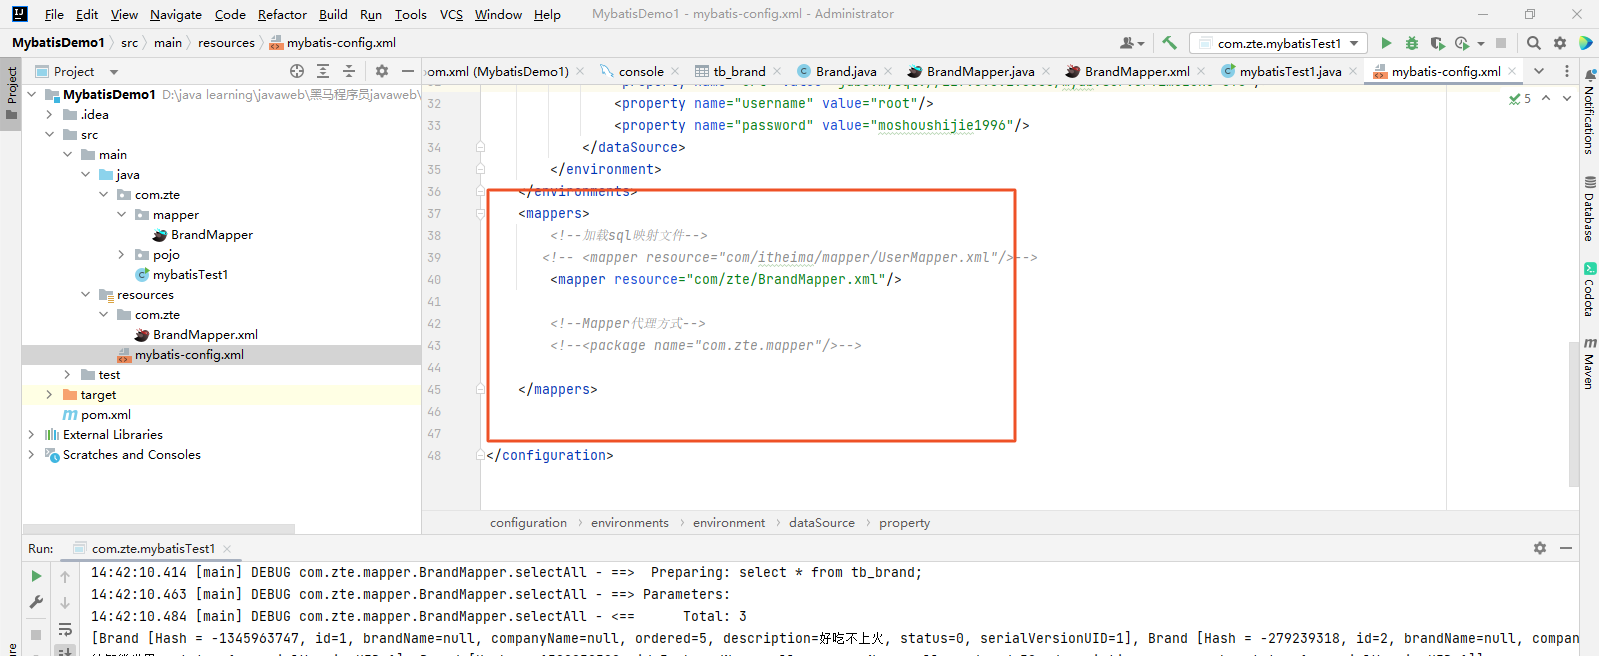Open IDE settings gear in top toolbar
The height and width of the screenshot is (656, 1599).
[1560, 43]
